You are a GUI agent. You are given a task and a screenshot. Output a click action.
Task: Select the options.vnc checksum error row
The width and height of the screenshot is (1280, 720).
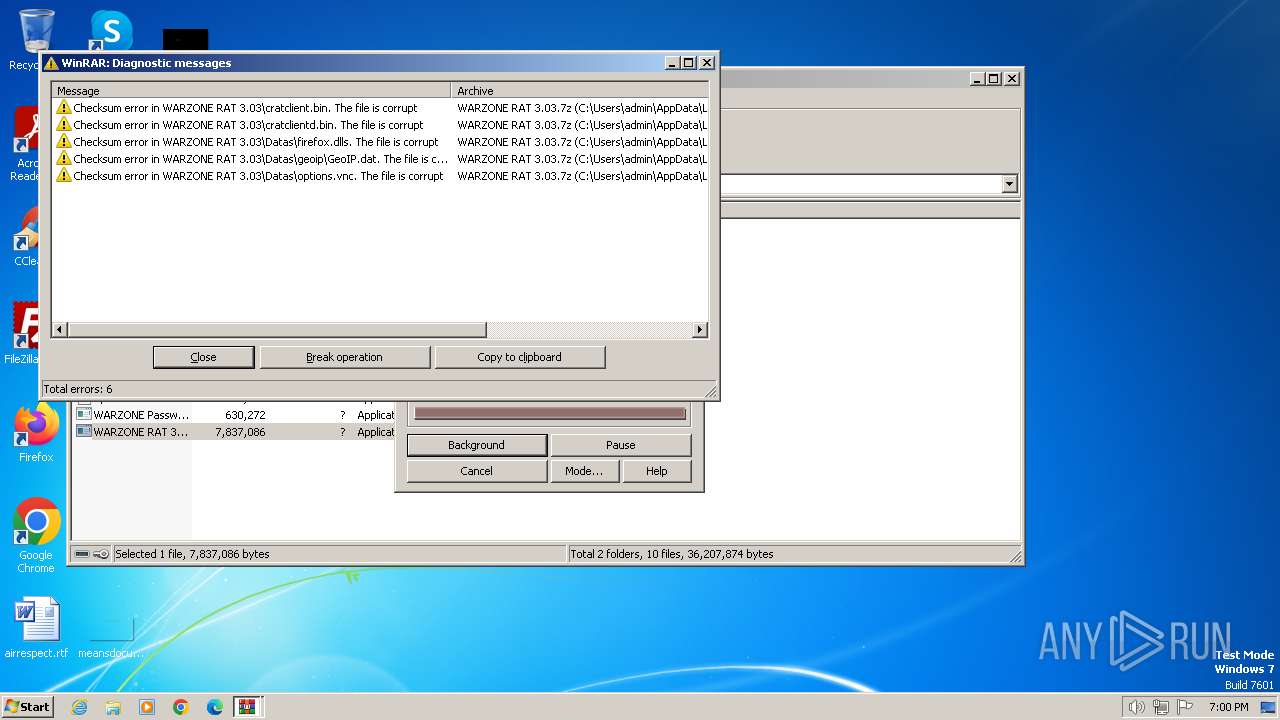click(380, 176)
